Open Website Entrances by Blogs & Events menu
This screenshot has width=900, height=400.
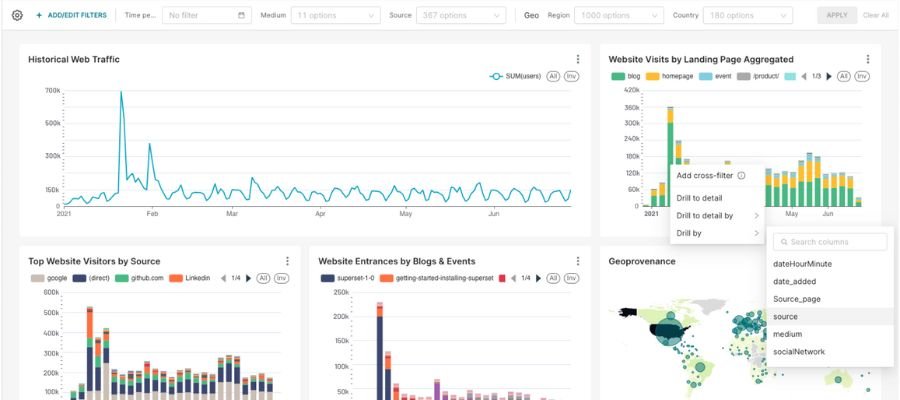[x=577, y=261]
